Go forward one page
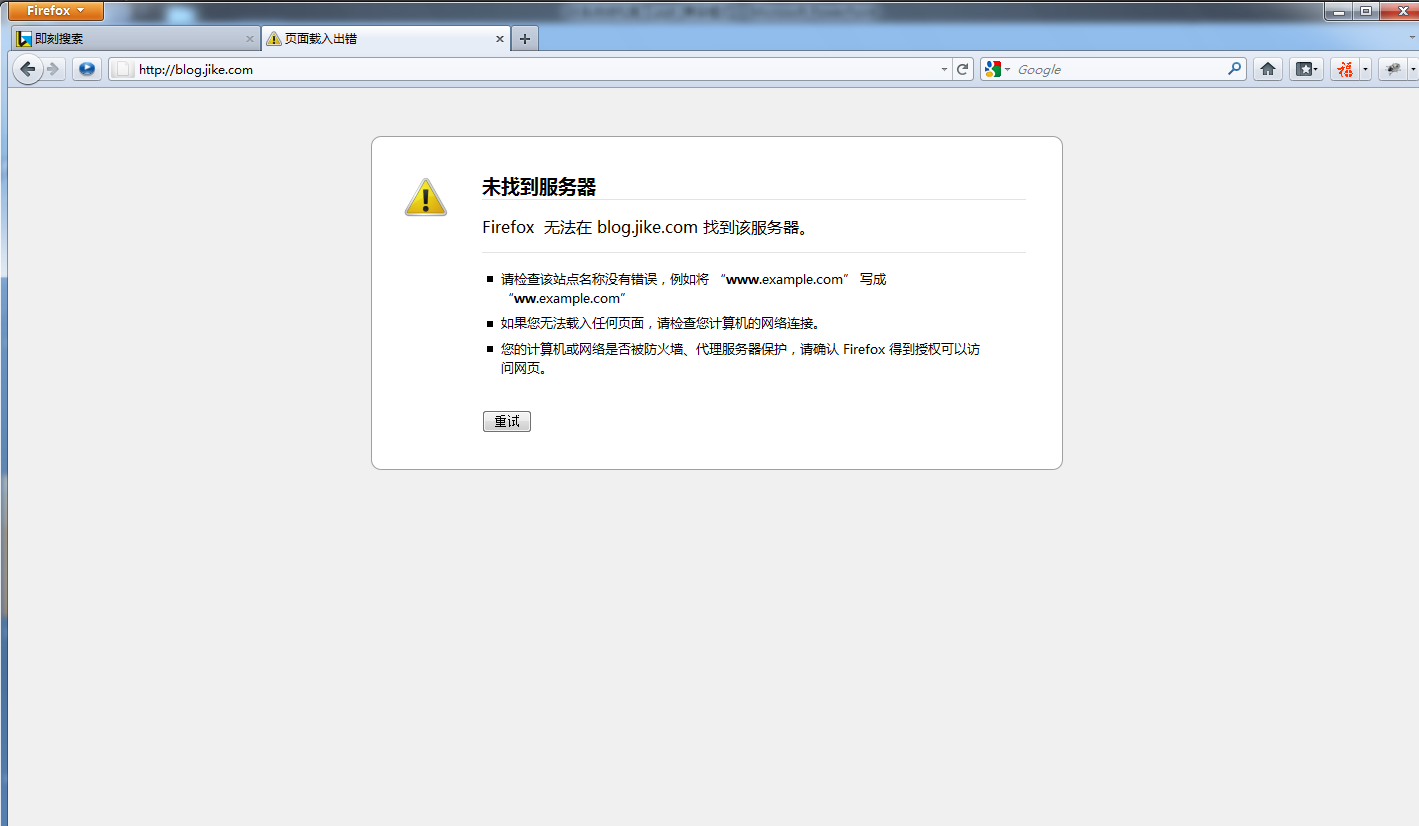 click(x=54, y=69)
